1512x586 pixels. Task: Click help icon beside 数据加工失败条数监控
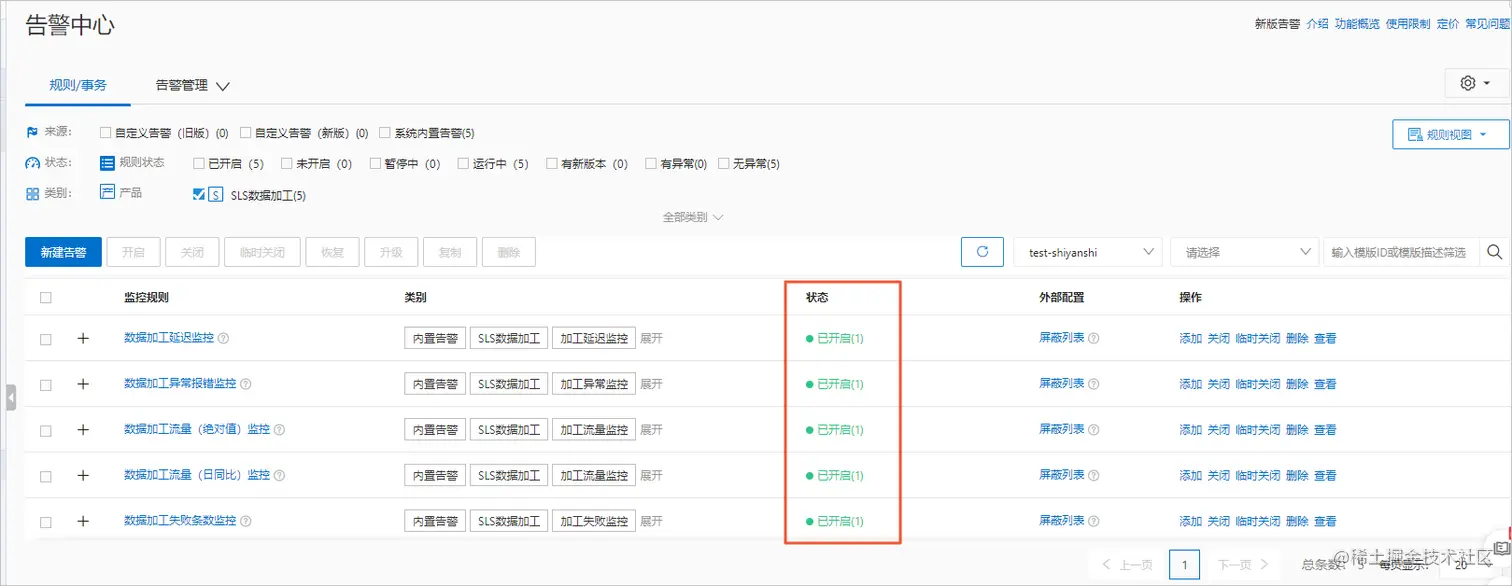(x=246, y=521)
